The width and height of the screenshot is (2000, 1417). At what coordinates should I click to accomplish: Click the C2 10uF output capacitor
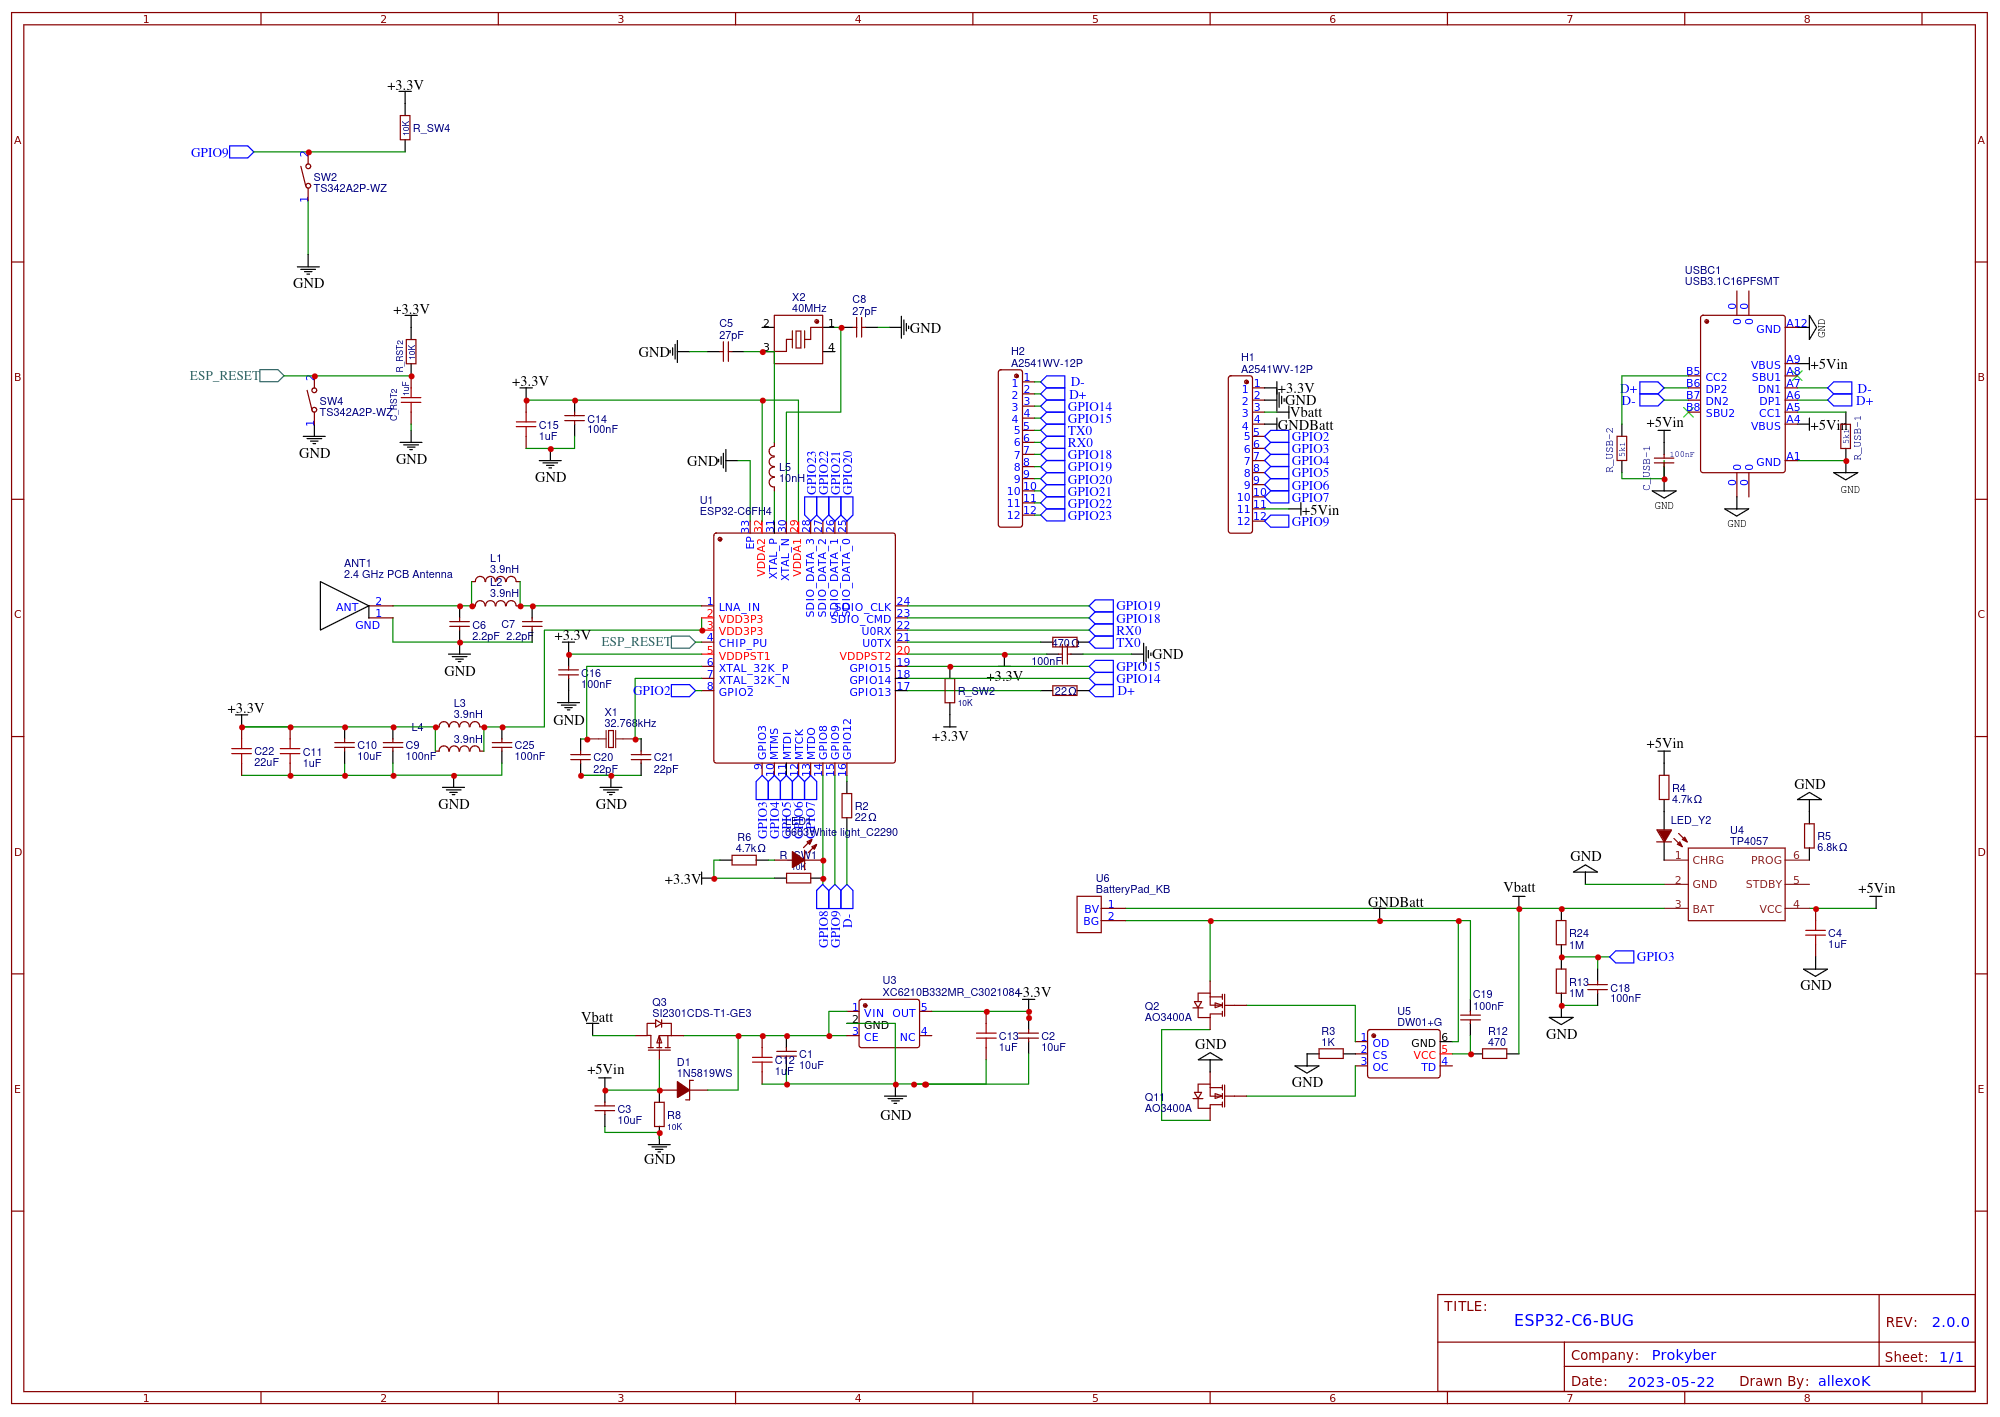(x=1028, y=1035)
